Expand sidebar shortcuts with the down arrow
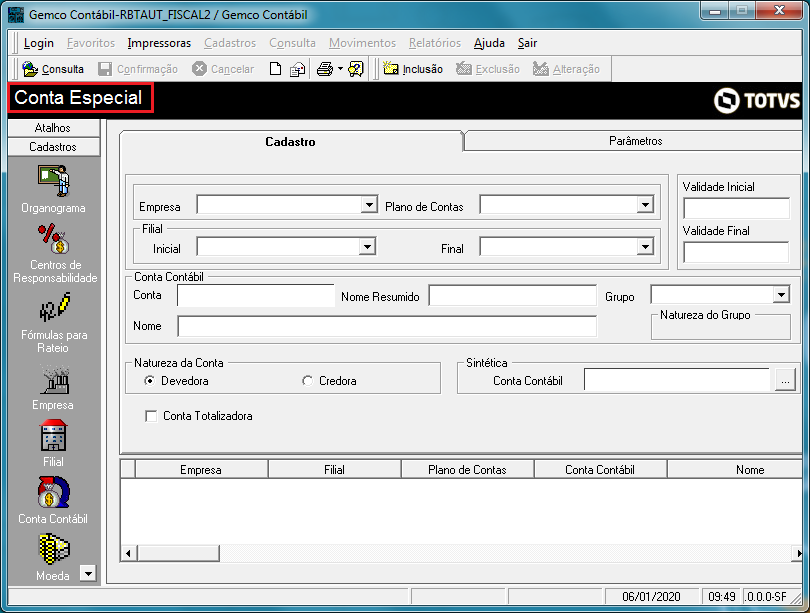Image resolution: width=810 pixels, height=613 pixels. point(88,573)
